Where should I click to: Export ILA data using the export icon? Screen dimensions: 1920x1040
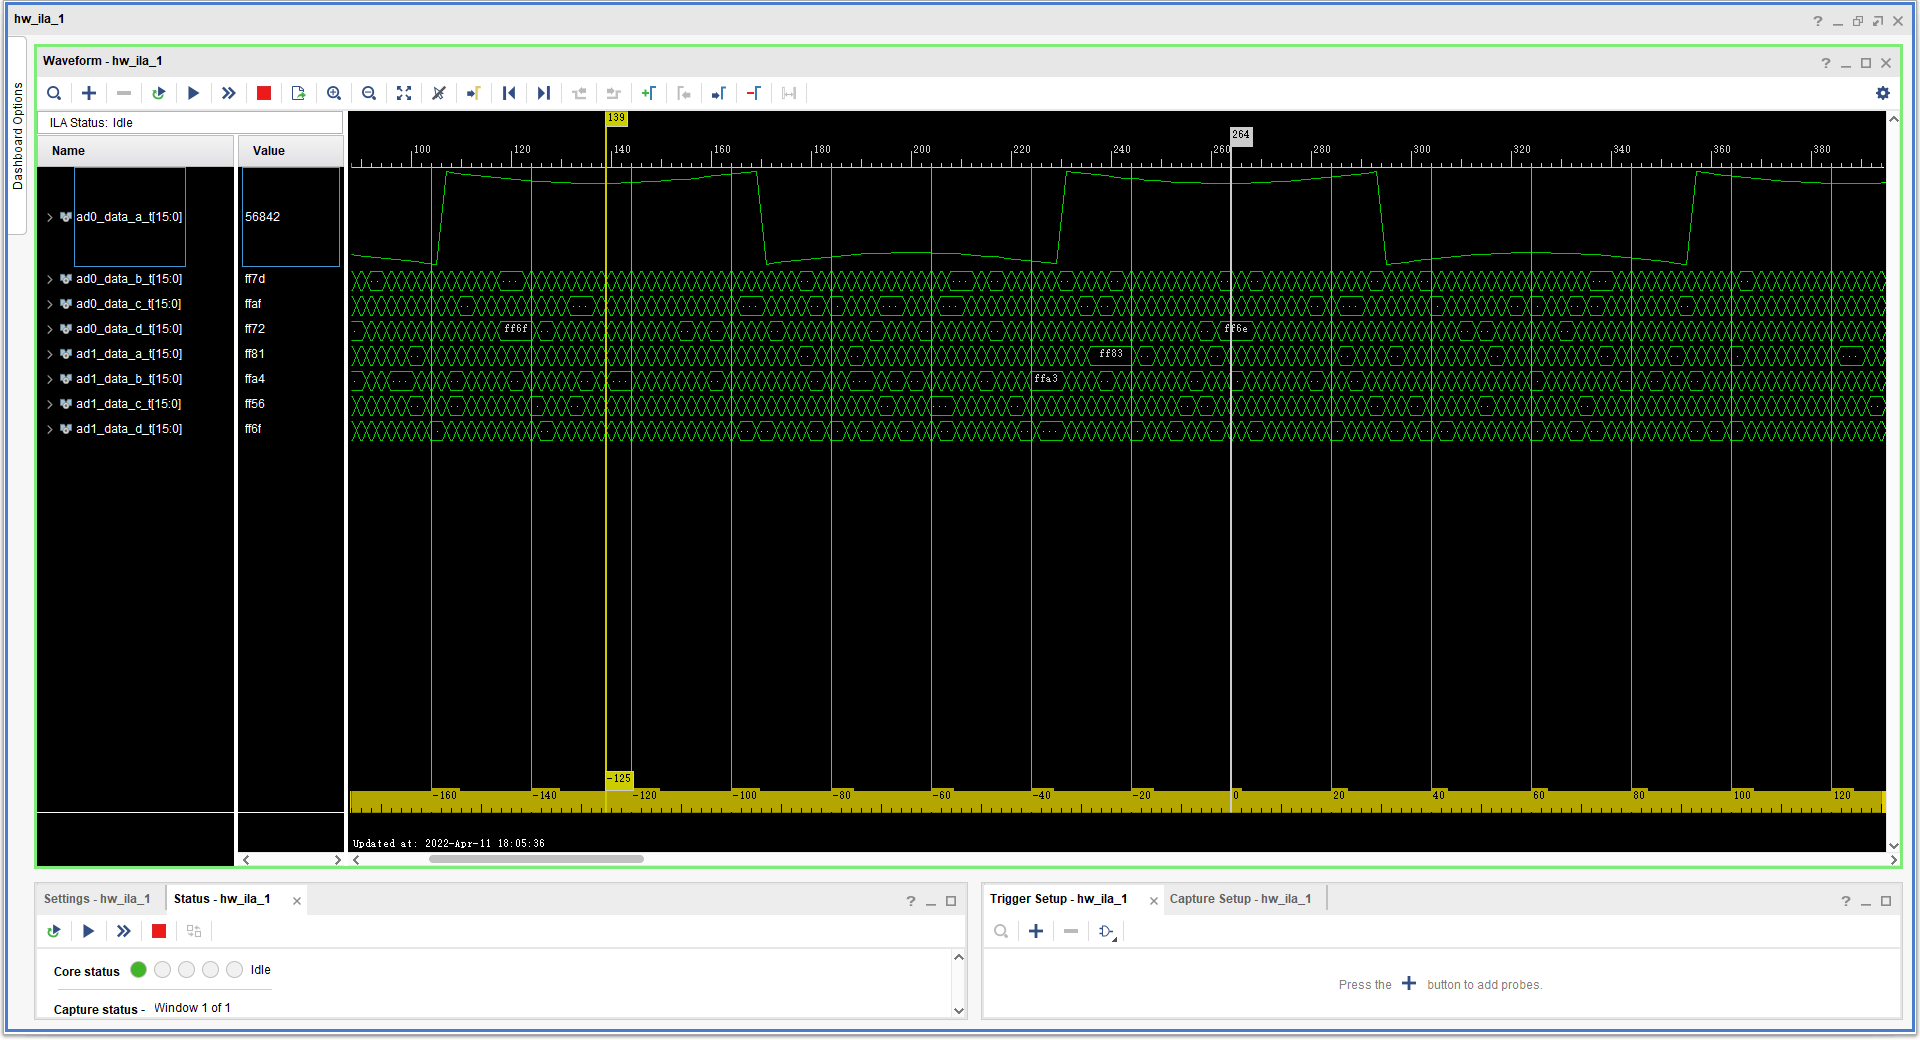298,93
